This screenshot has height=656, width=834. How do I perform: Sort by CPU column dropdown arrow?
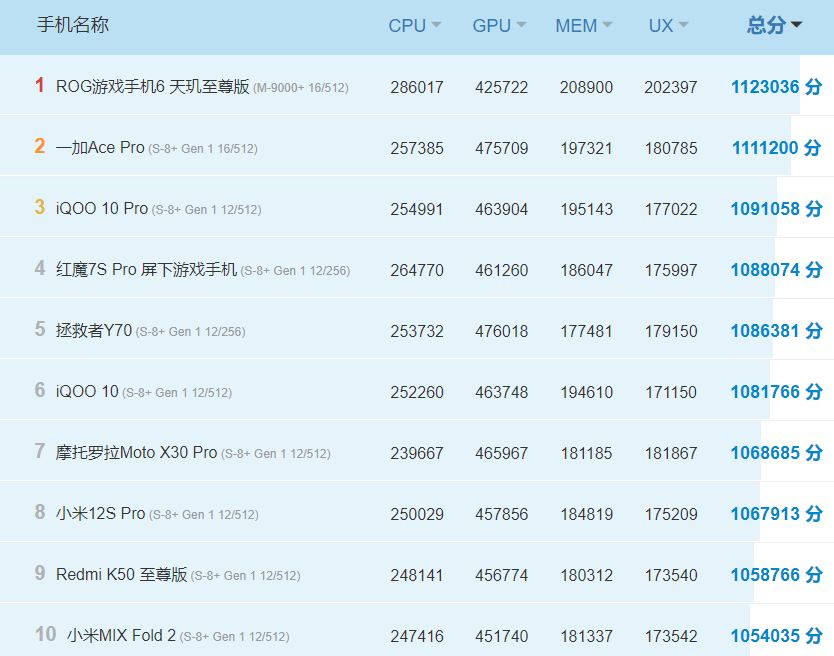436,26
